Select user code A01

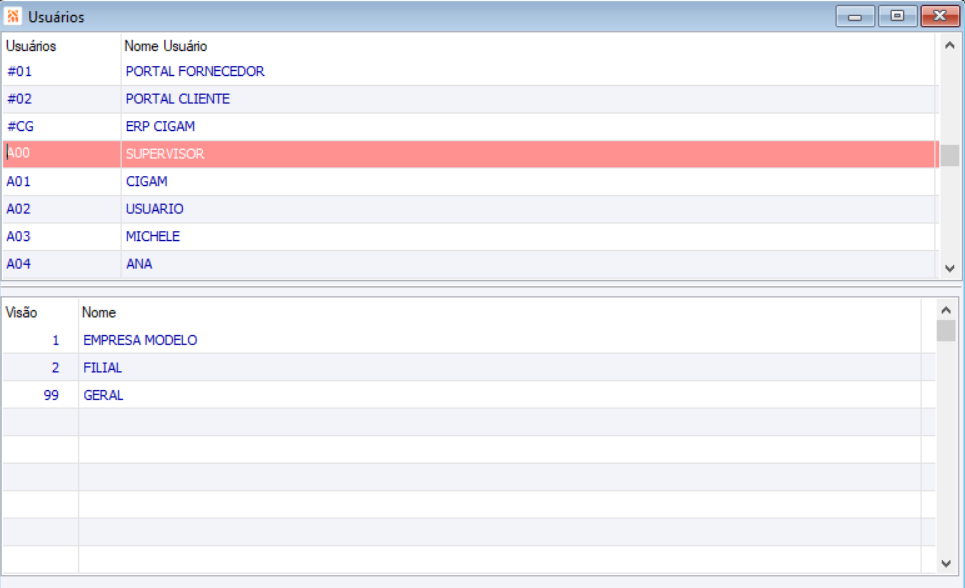18,182
